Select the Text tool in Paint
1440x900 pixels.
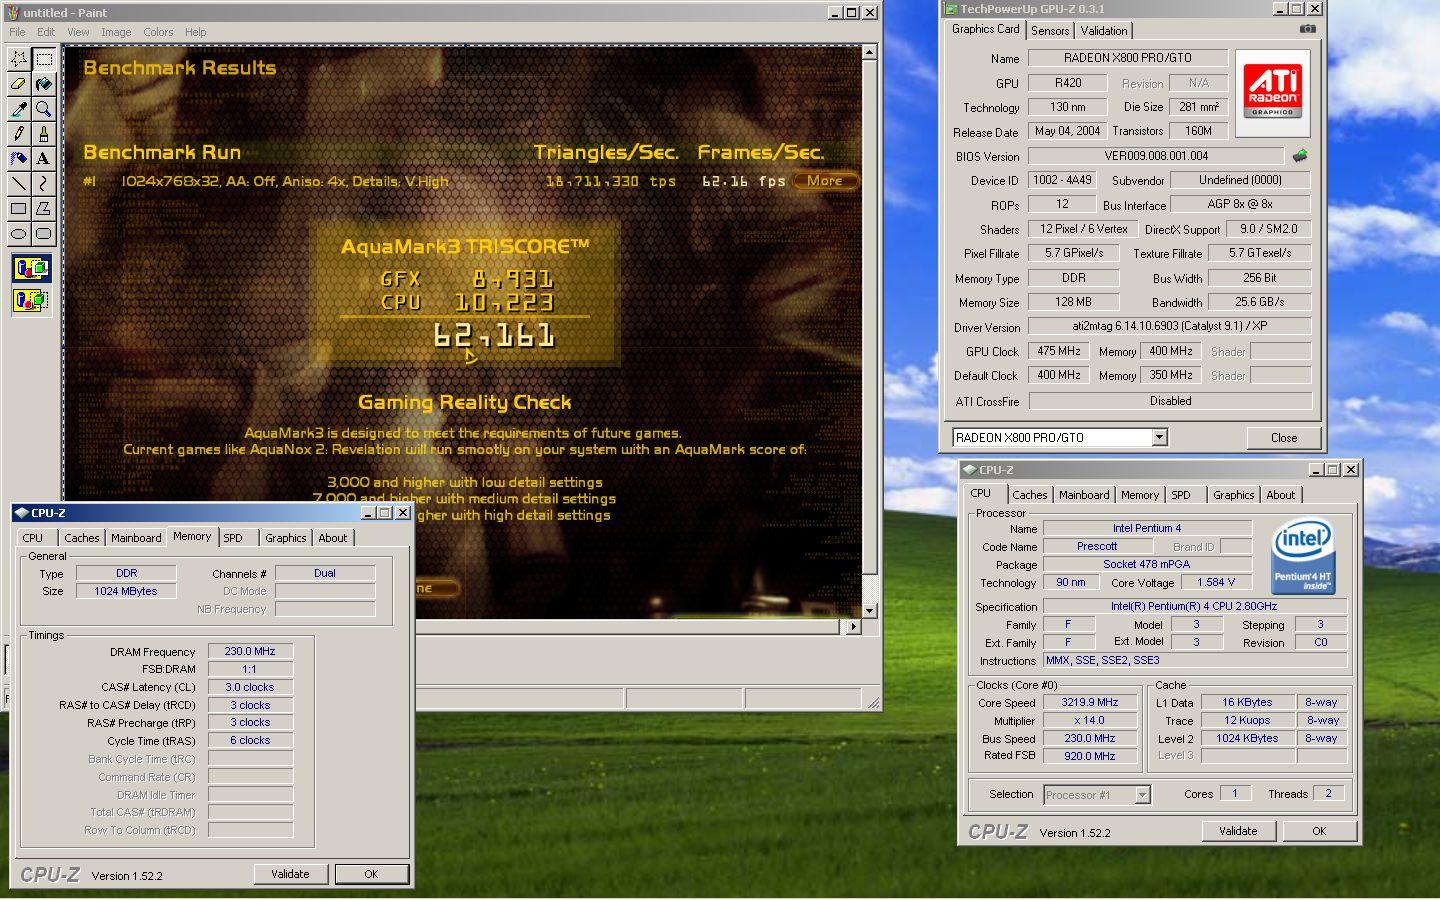point(43,159)
